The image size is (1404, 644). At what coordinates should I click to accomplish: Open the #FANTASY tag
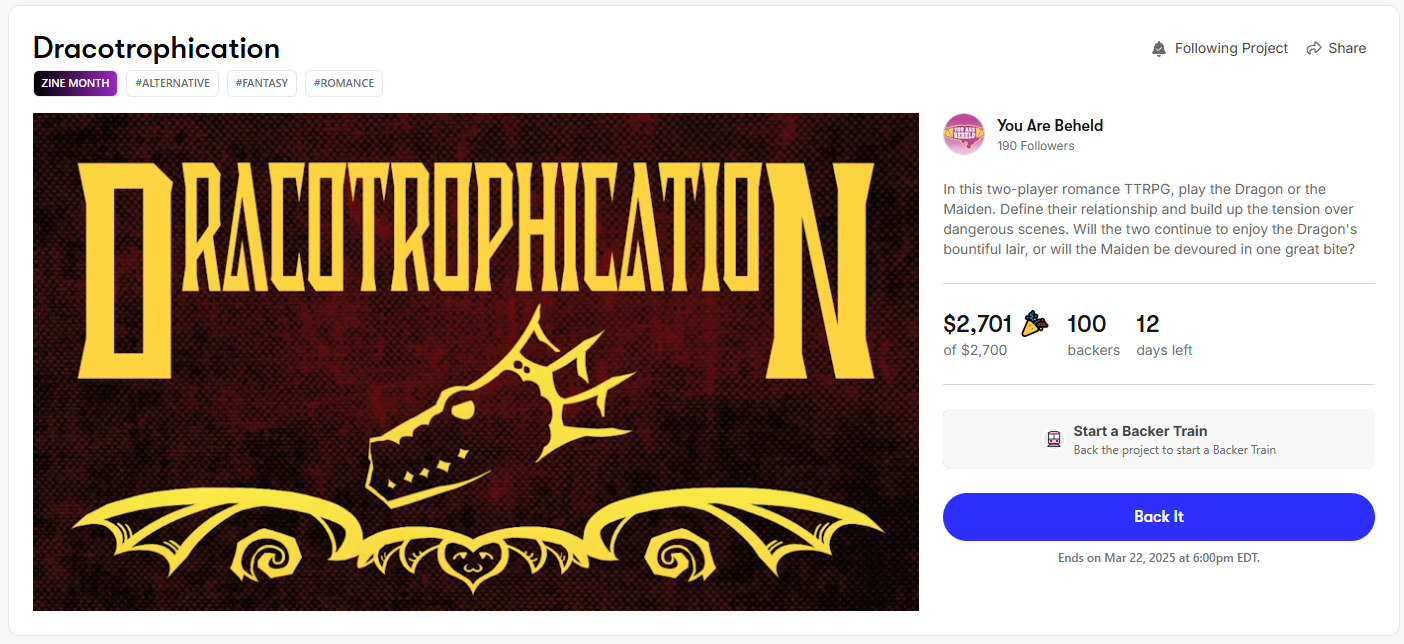[262, 83]
